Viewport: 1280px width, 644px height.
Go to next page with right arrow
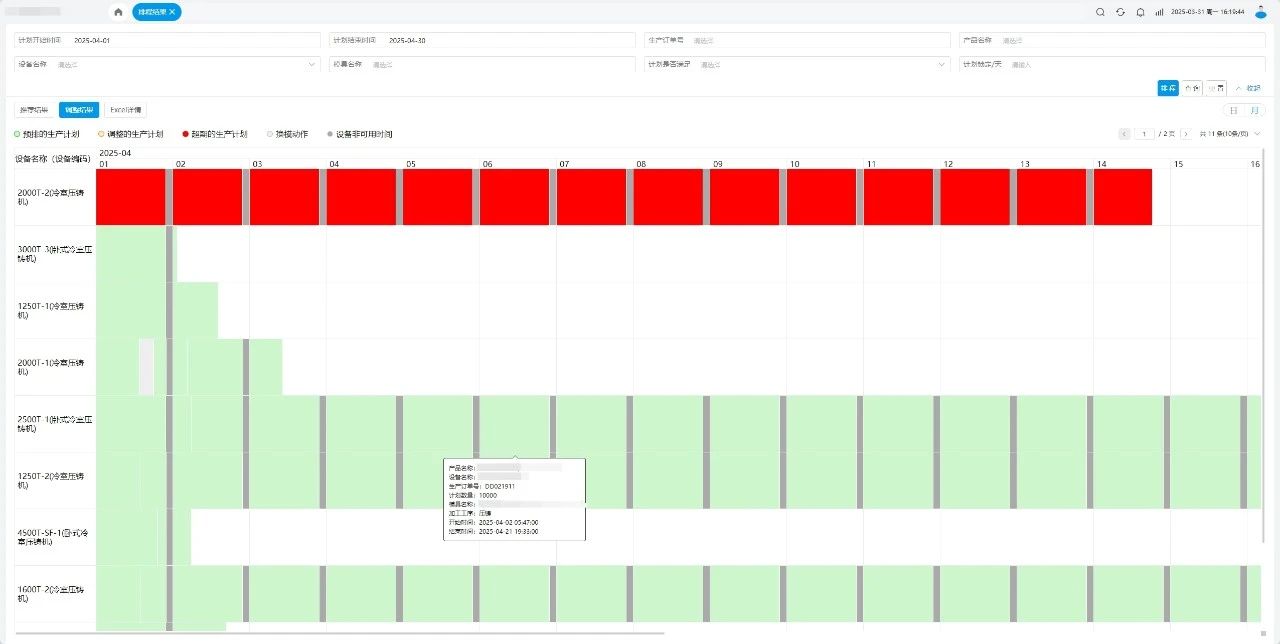pyautogui.click(x=1186, y=134)
